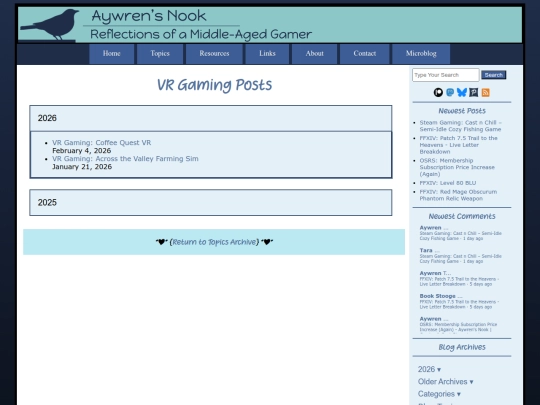This screenshot has width=540, height=405.
Task: Click the Blog Archives heading
Action: point(462,347)
